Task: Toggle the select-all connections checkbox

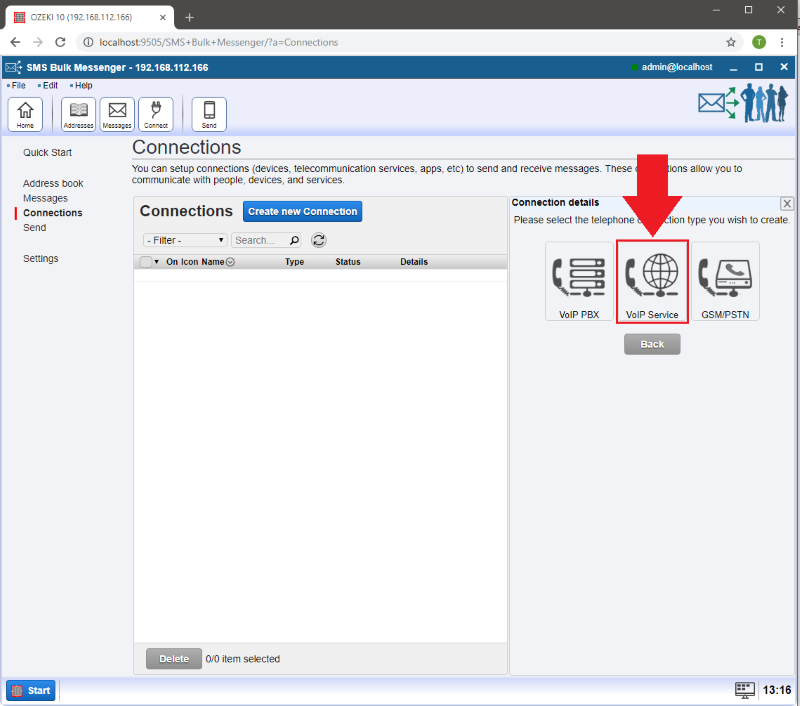Action: click(x=146, y=262)
